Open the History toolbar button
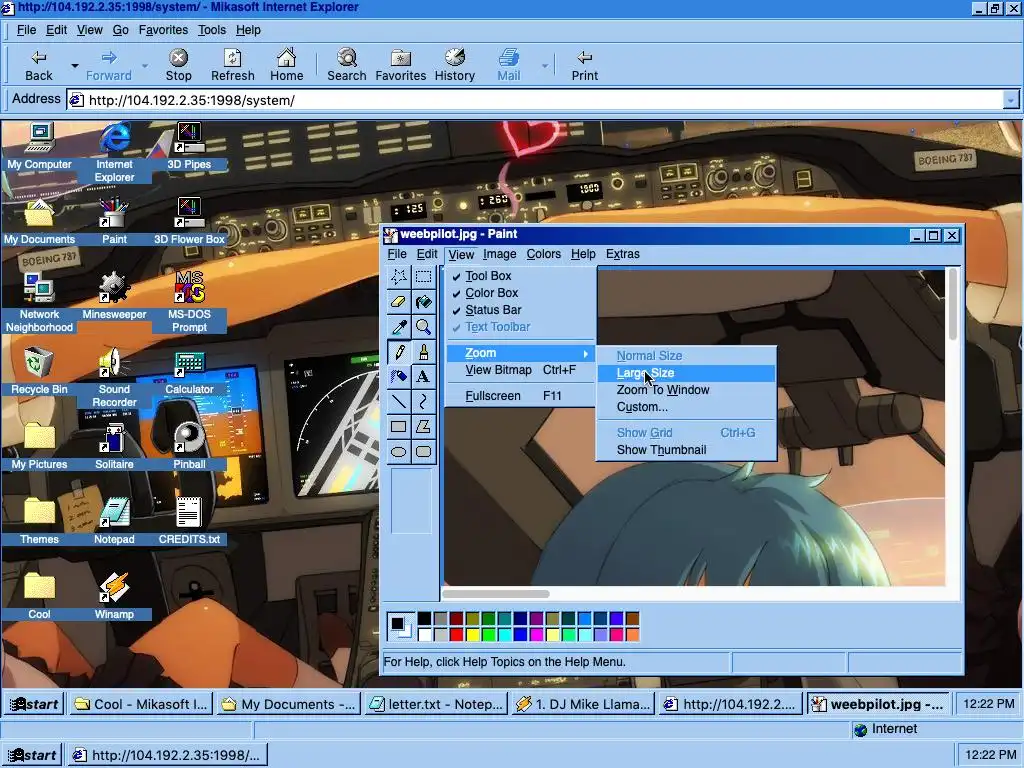Viewport: 1024px width, 768px height. 455,65
